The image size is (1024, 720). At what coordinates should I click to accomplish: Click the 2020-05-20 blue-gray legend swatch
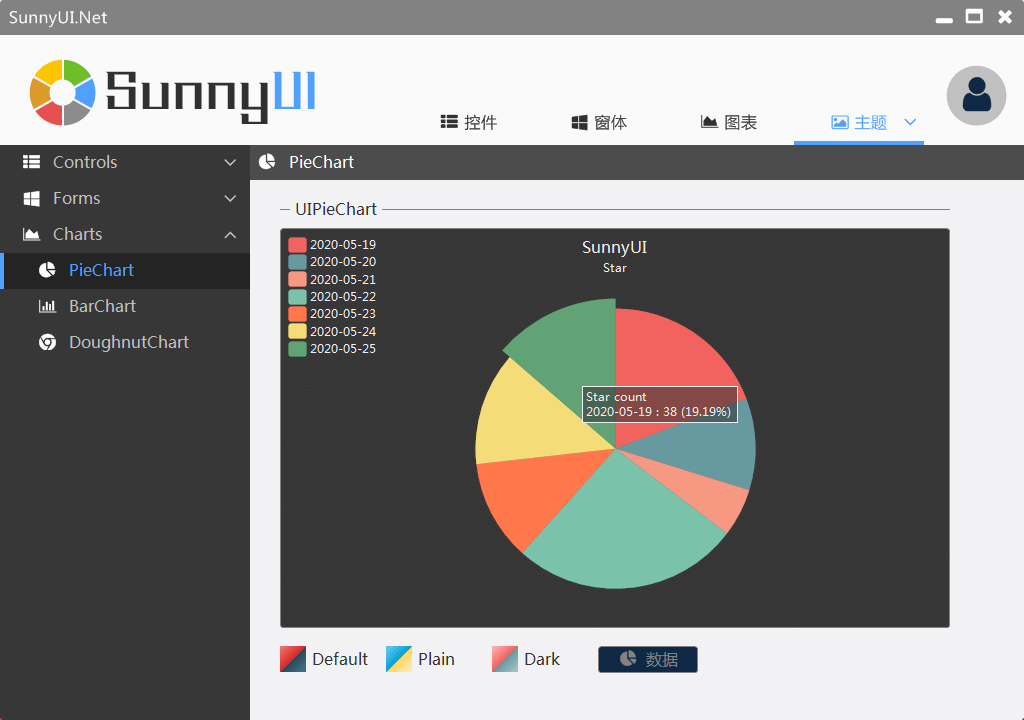pyautogui.click(x=297, y=262)
